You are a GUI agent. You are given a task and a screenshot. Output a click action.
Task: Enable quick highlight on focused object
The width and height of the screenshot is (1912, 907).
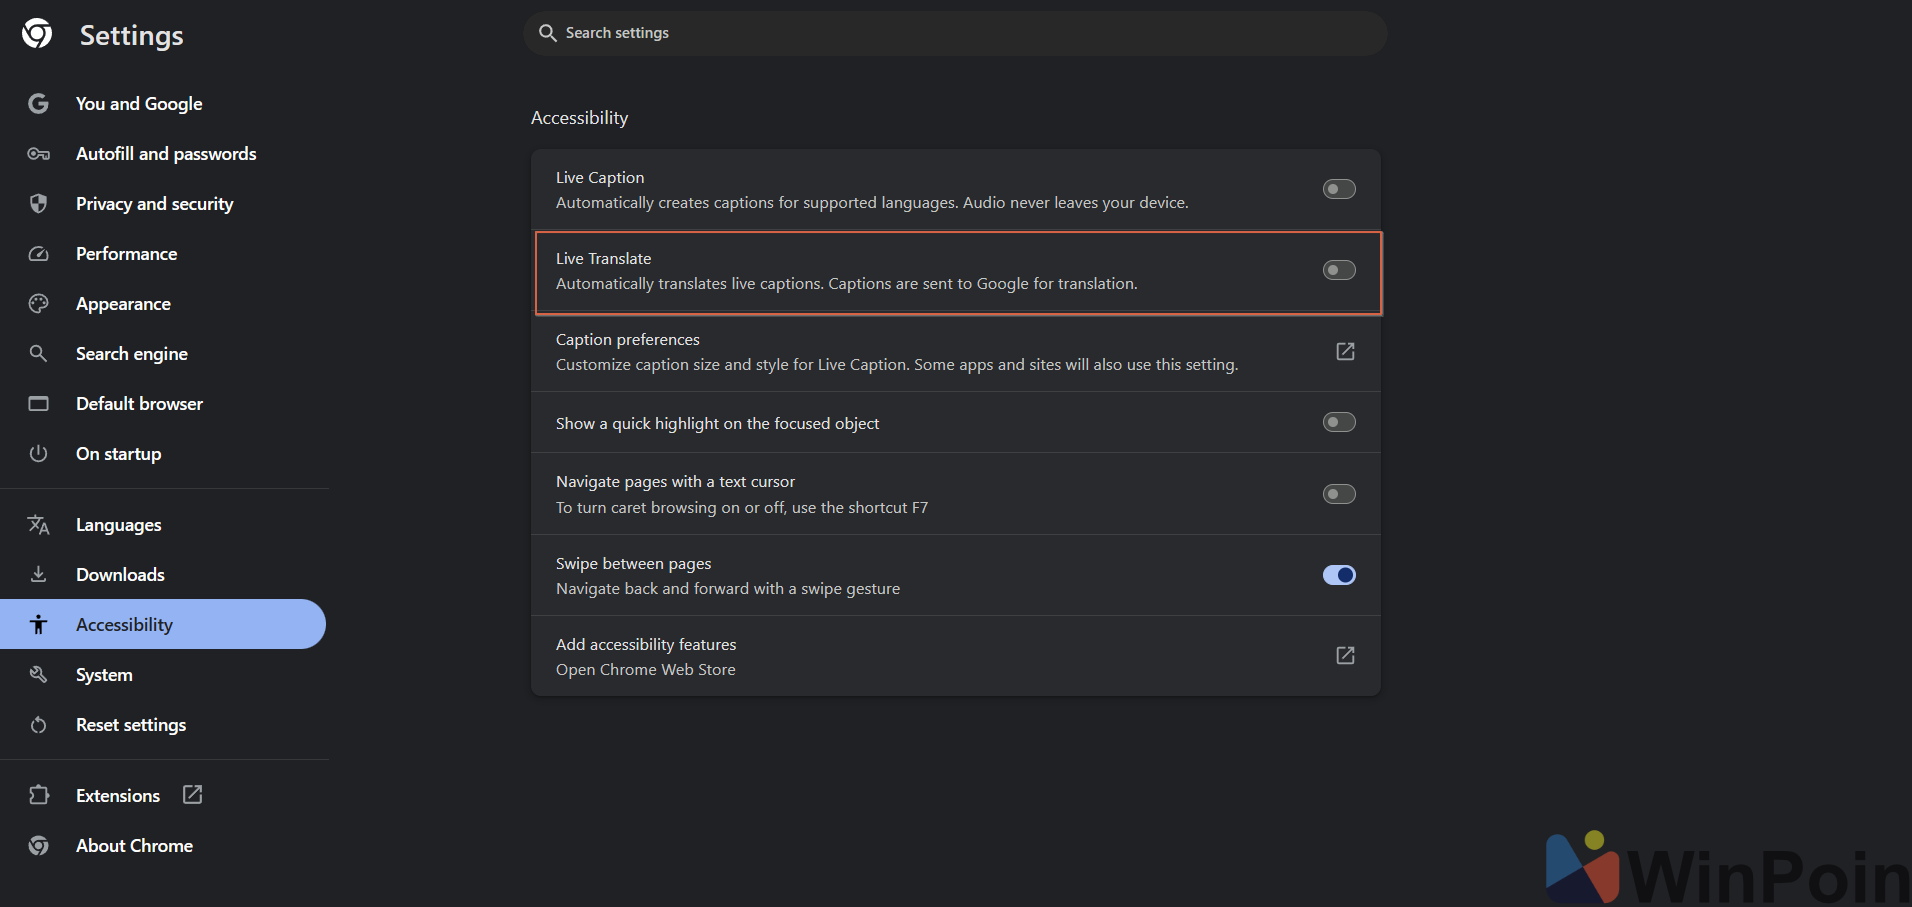[1339, 422]
